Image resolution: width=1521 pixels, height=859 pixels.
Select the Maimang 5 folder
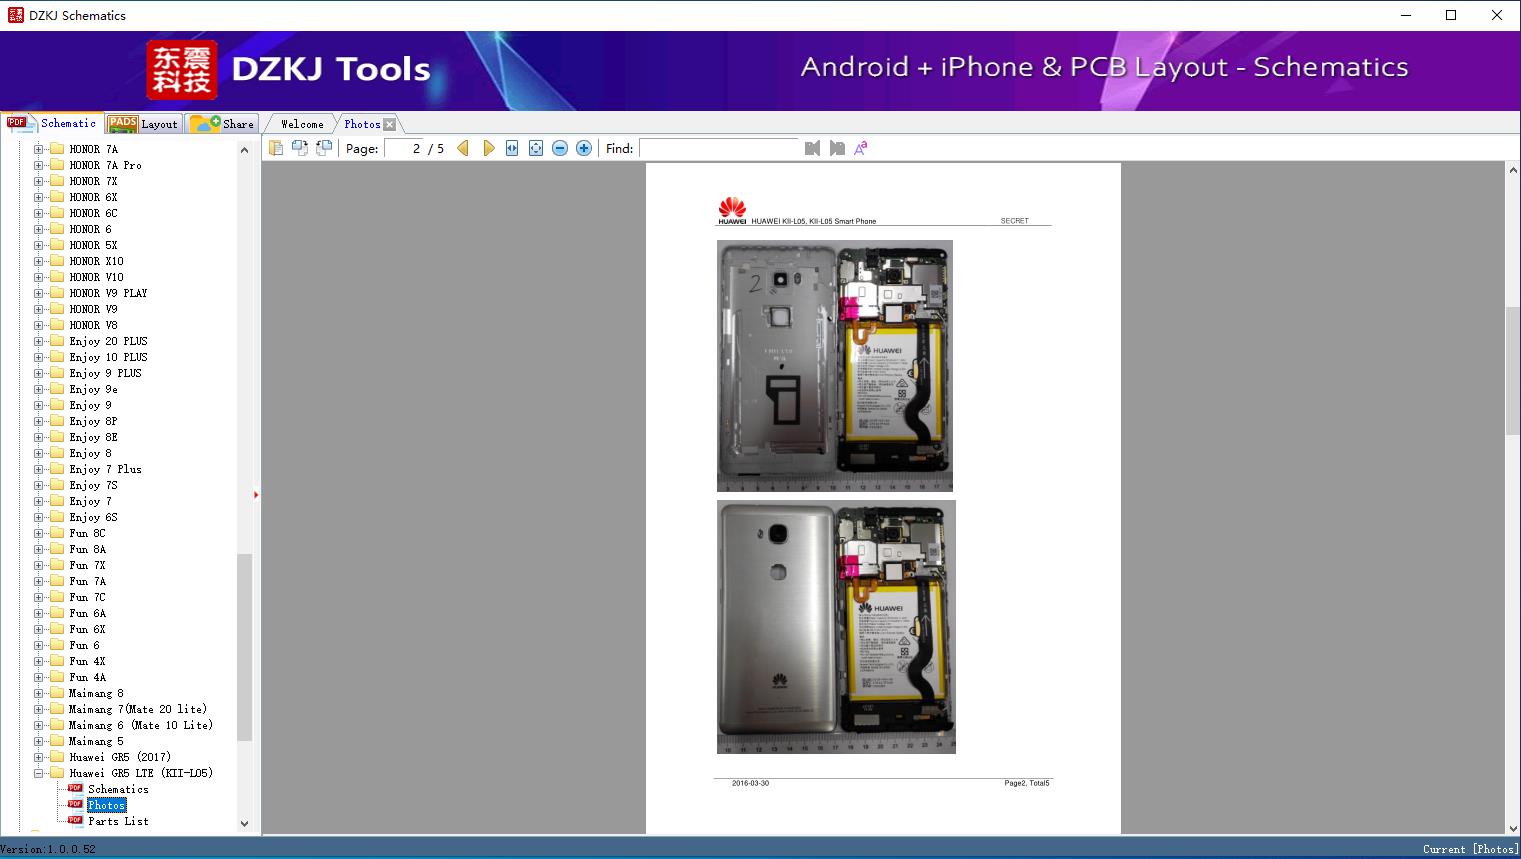pyautogui.click(x=96, y=741)
